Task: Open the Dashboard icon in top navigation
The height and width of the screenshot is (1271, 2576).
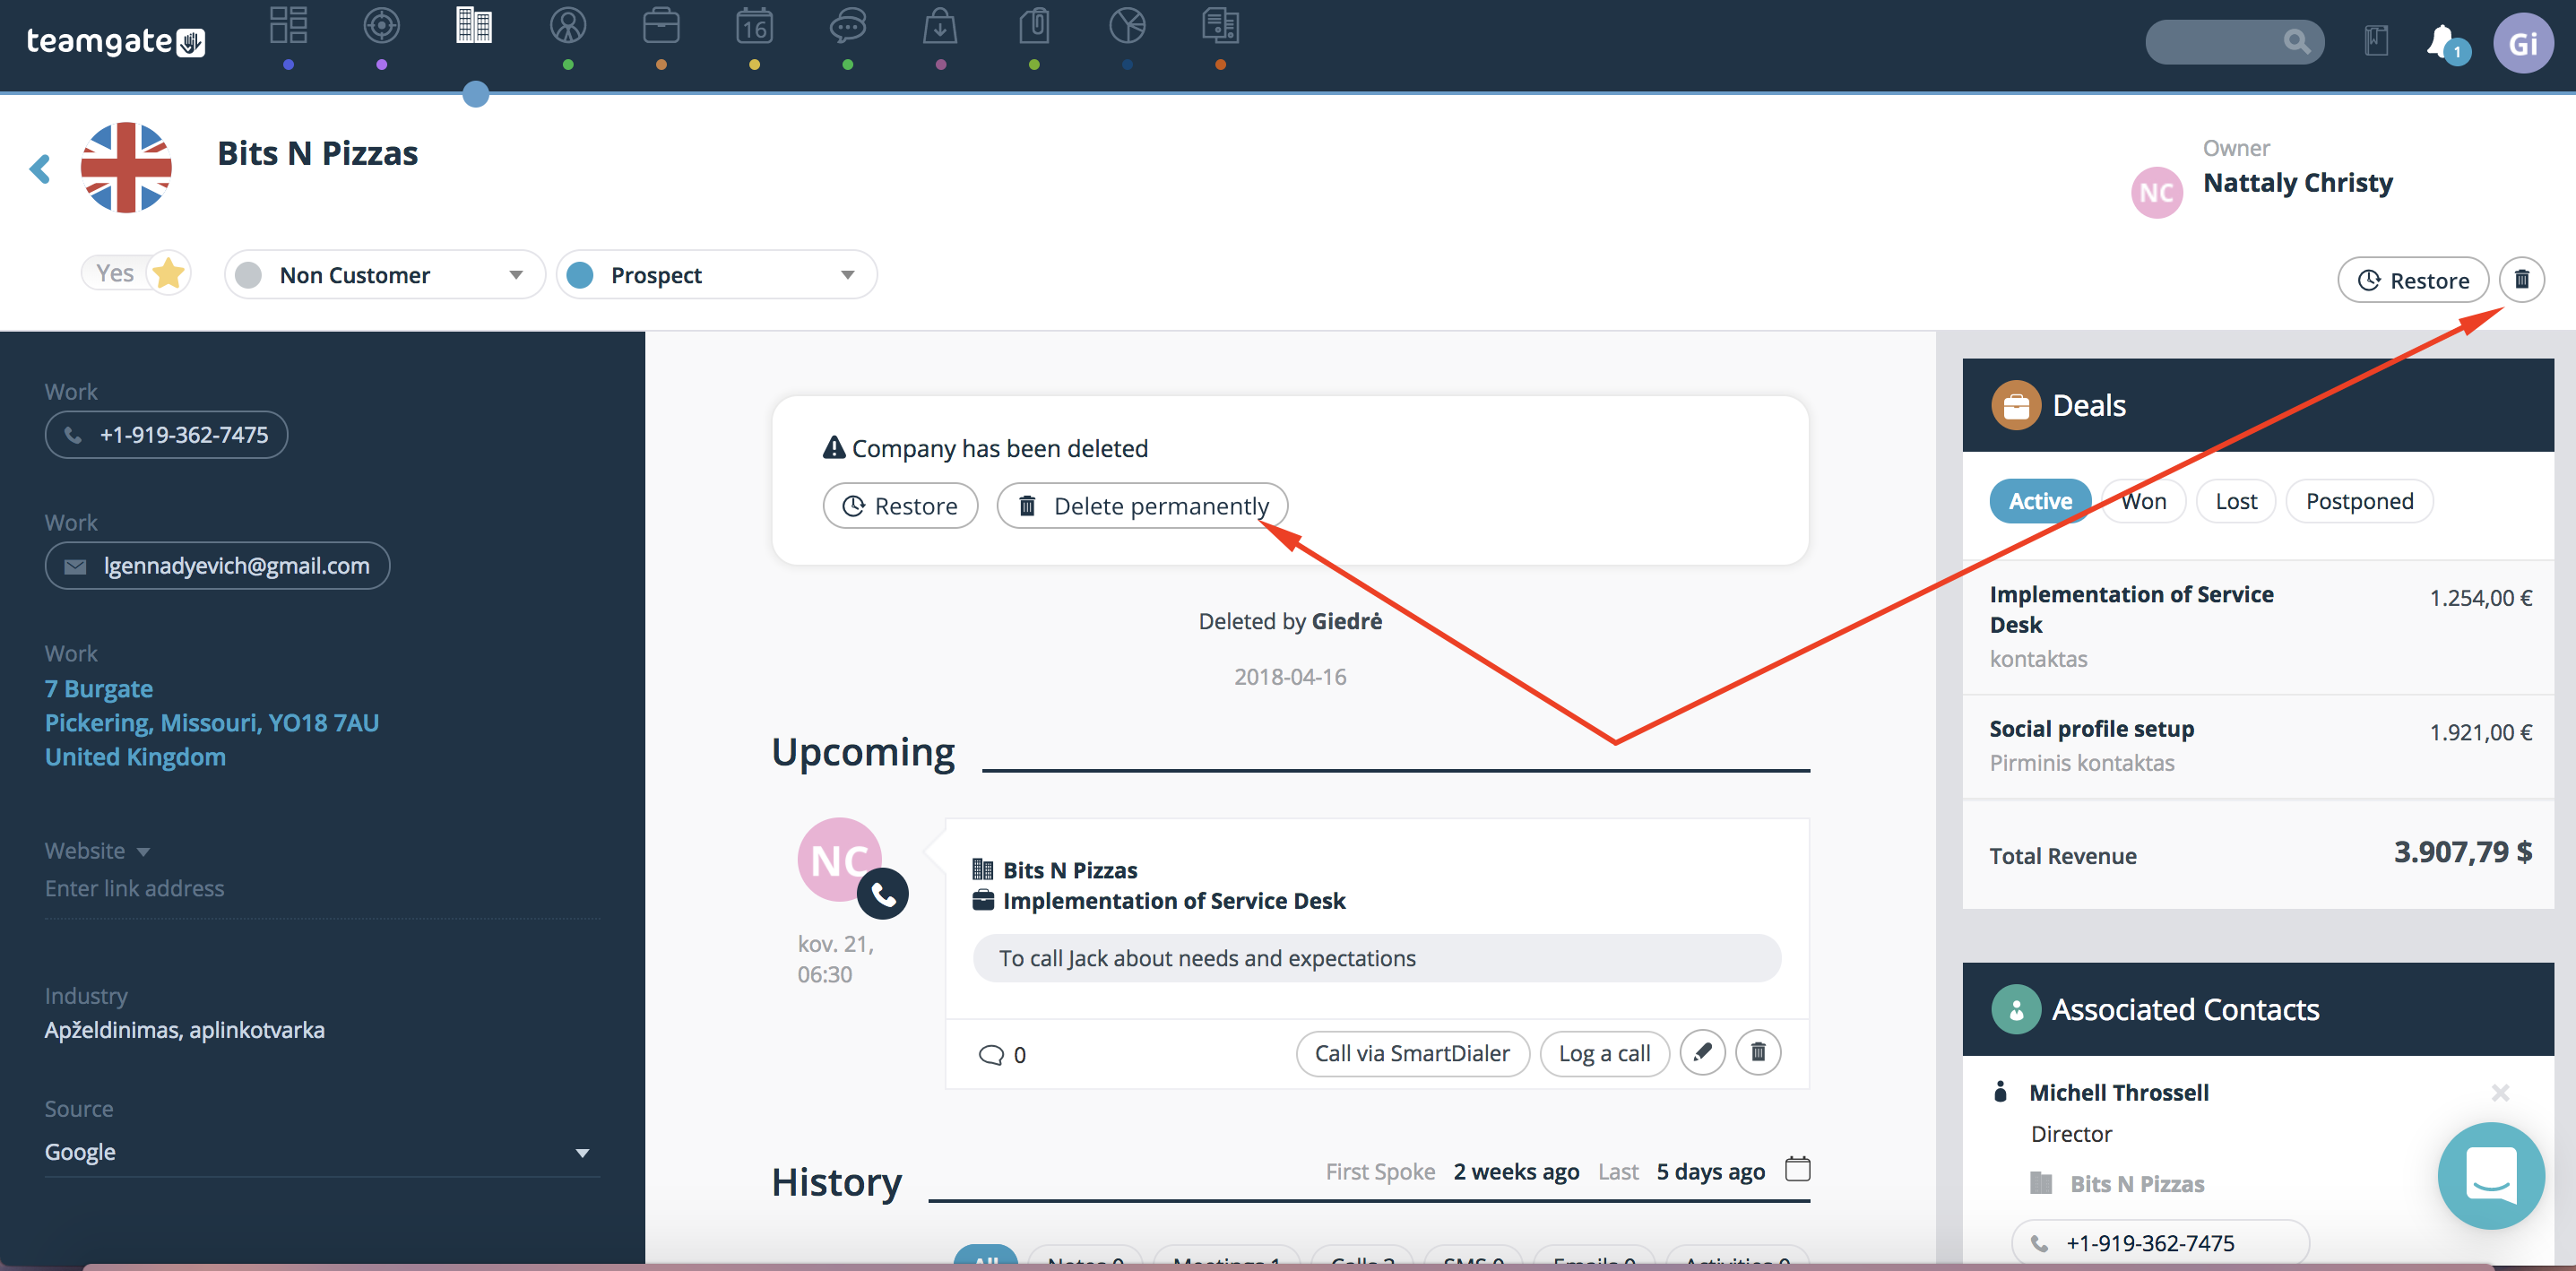Action: [288, 26]
